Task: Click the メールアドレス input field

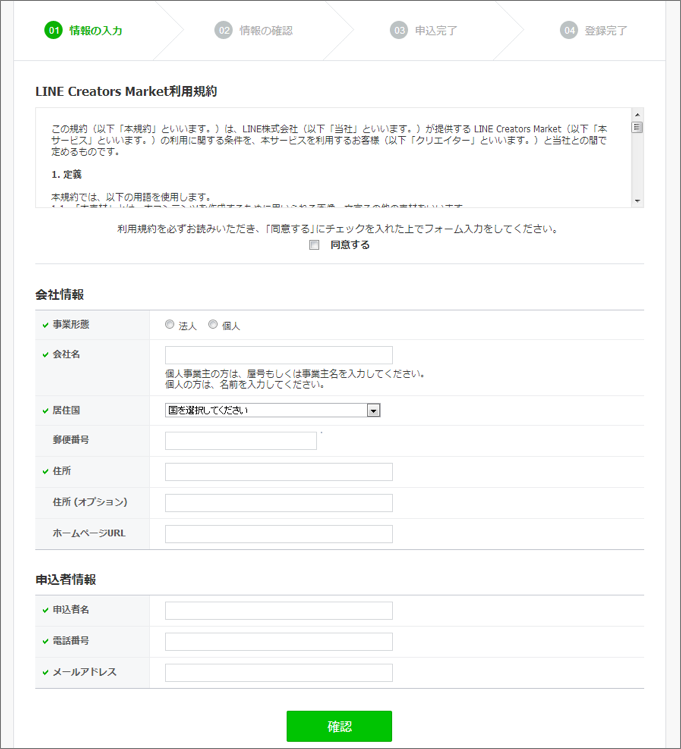Action: click(278, 673)
